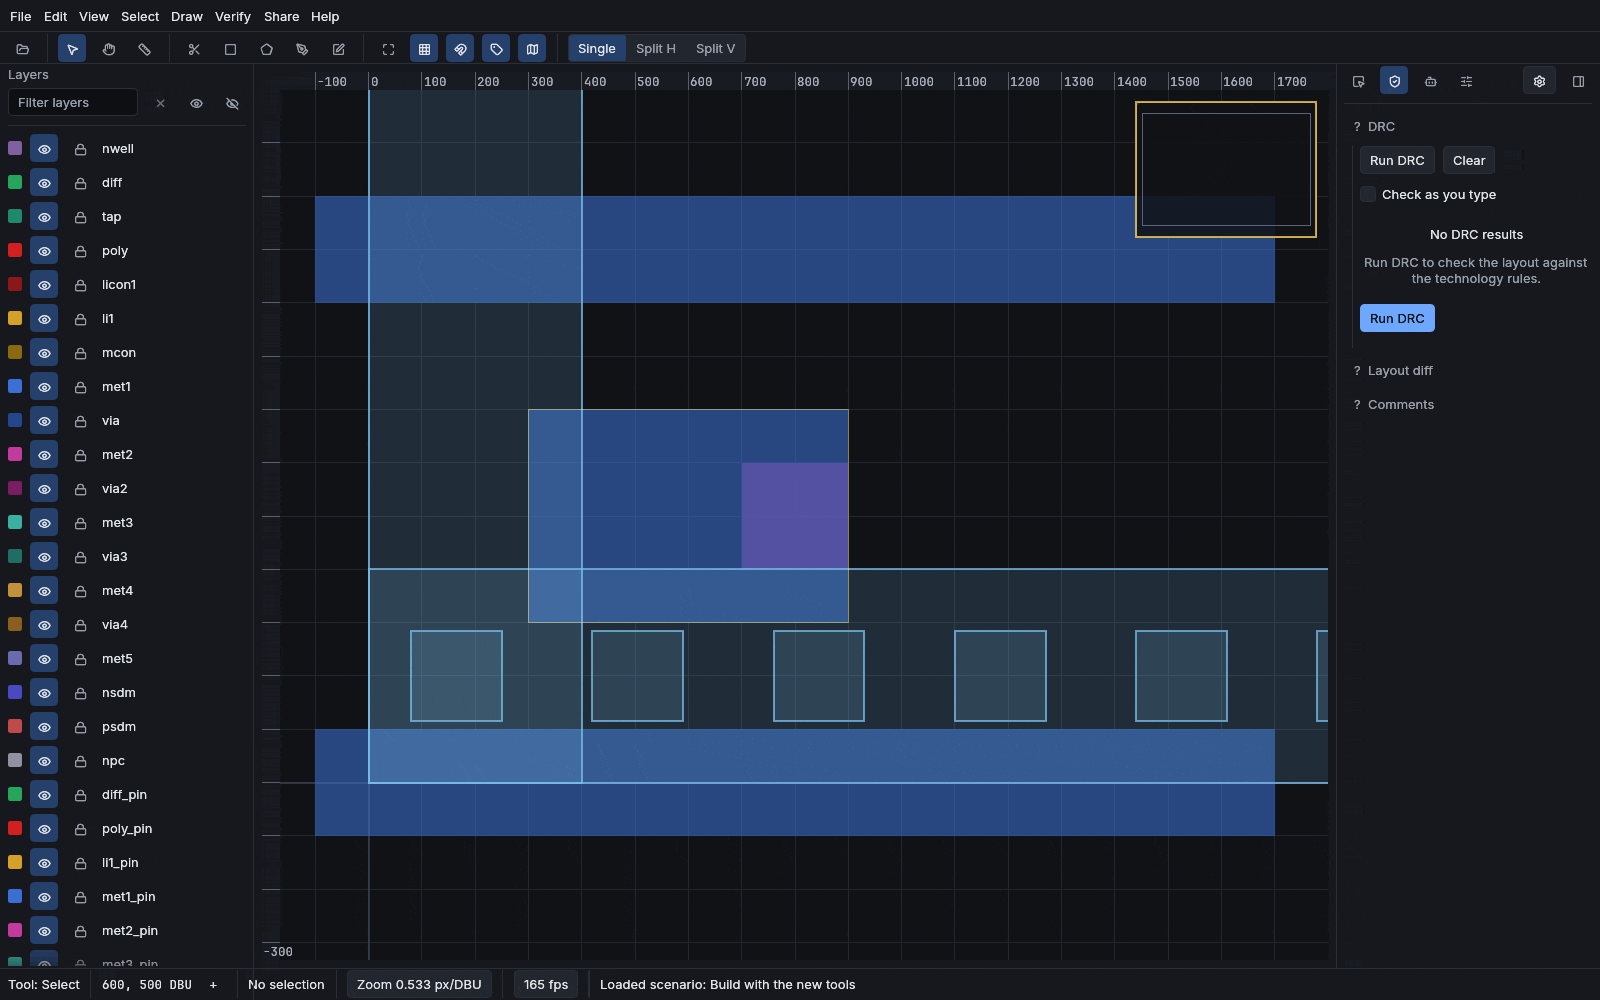This screenshot has width=1600, height=1000.
Task: Click the Fit-to-view frame icon
Action: 388,49
